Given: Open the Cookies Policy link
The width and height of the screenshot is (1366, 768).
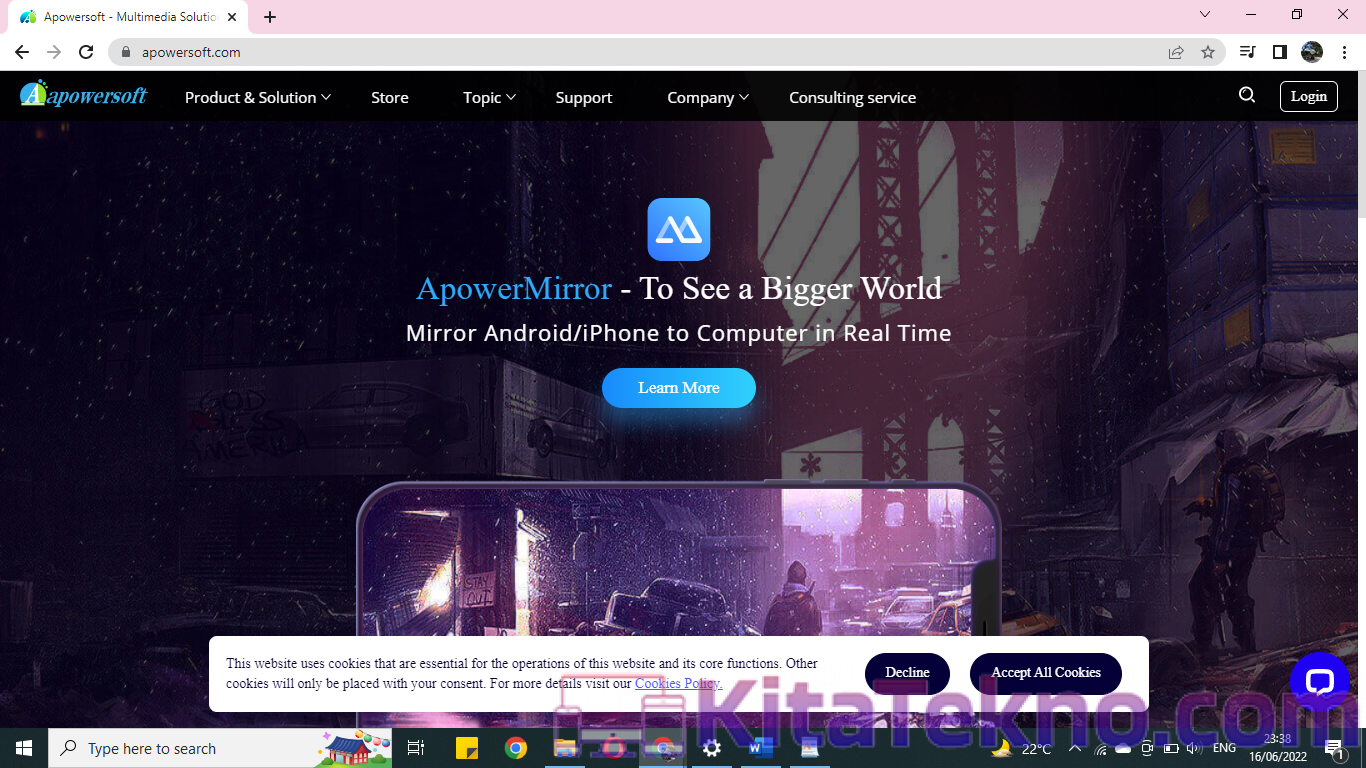Looking at the screenshot, I should coord(678,684).
